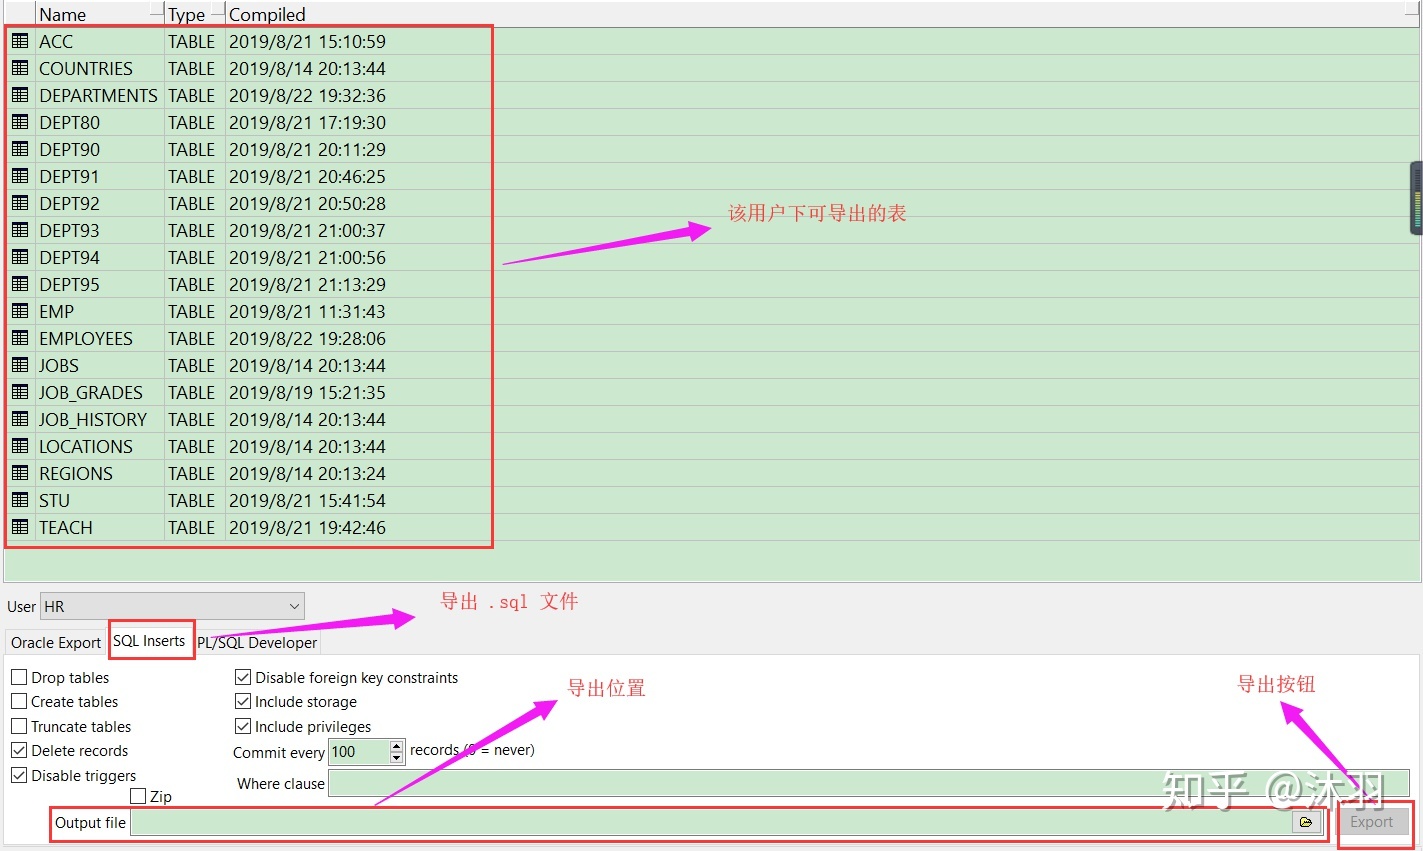The width and height of the screenshot is (1423, 851).
Task: Select the COUNTRIES table name
Action: pos(86,68)
